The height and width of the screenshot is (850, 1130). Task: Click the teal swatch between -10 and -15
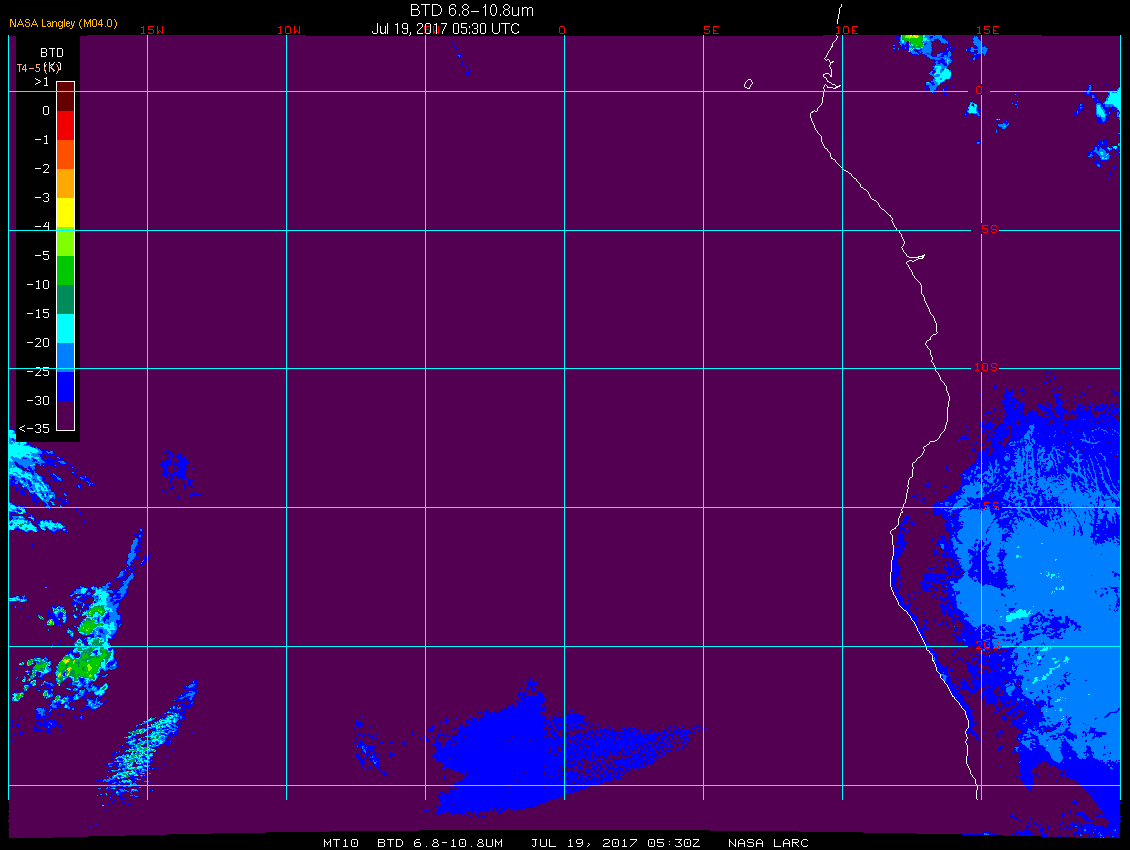(x=66, y=299)
